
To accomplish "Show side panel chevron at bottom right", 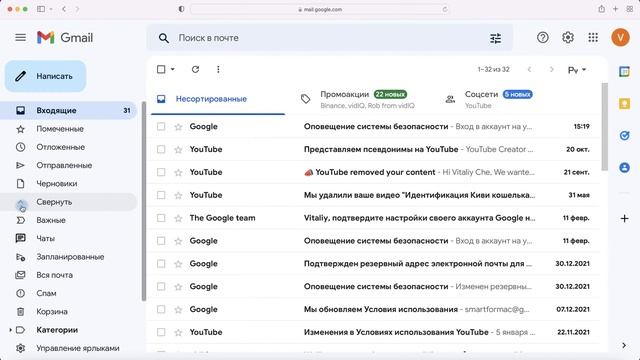I will point(624,346).
